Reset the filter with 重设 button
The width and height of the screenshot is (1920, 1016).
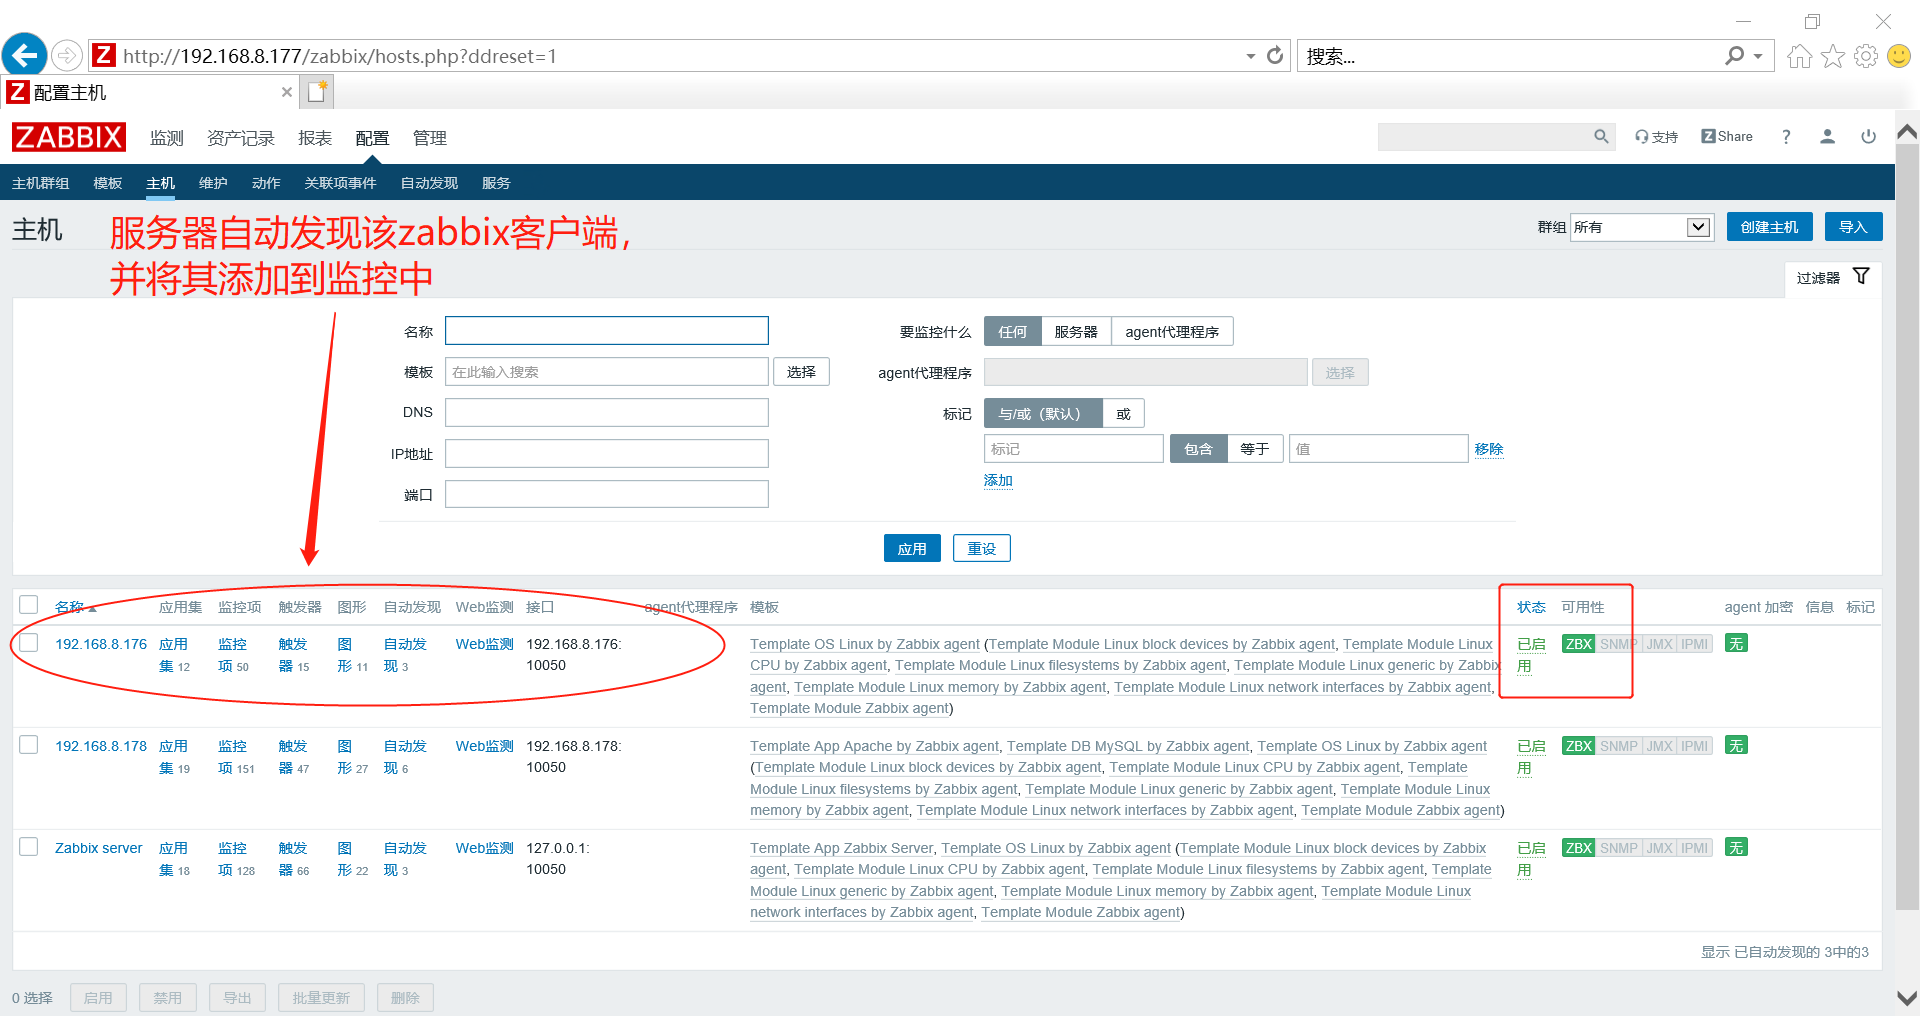tap(981, 548)
